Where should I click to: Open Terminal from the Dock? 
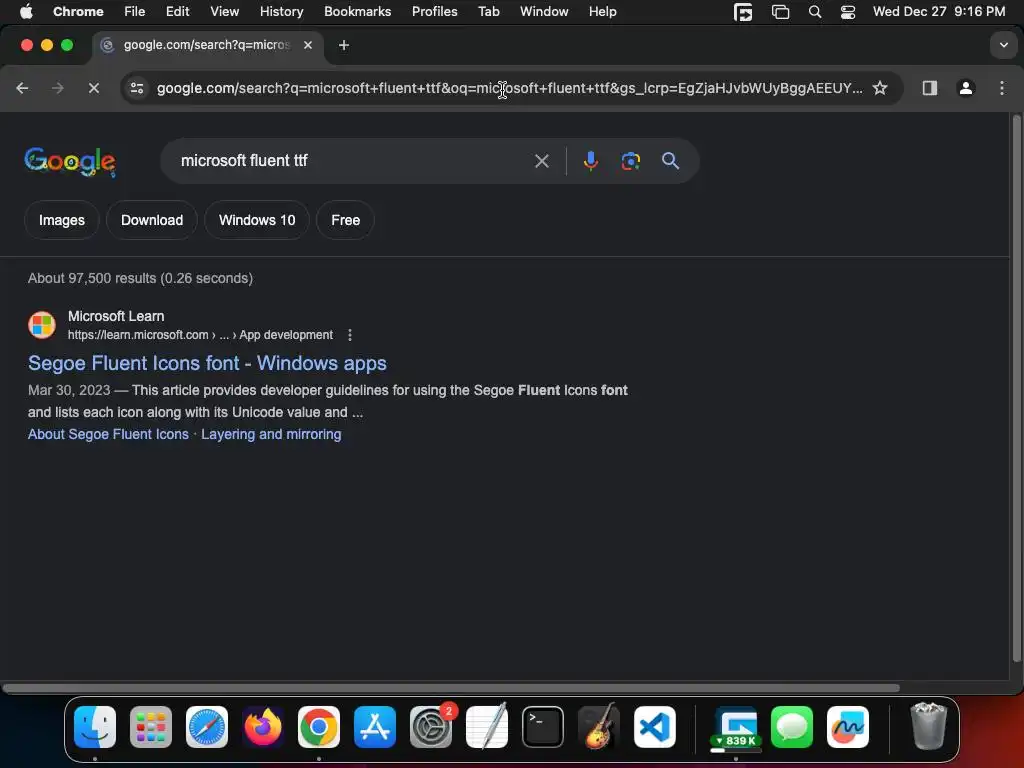pos(543,727)
